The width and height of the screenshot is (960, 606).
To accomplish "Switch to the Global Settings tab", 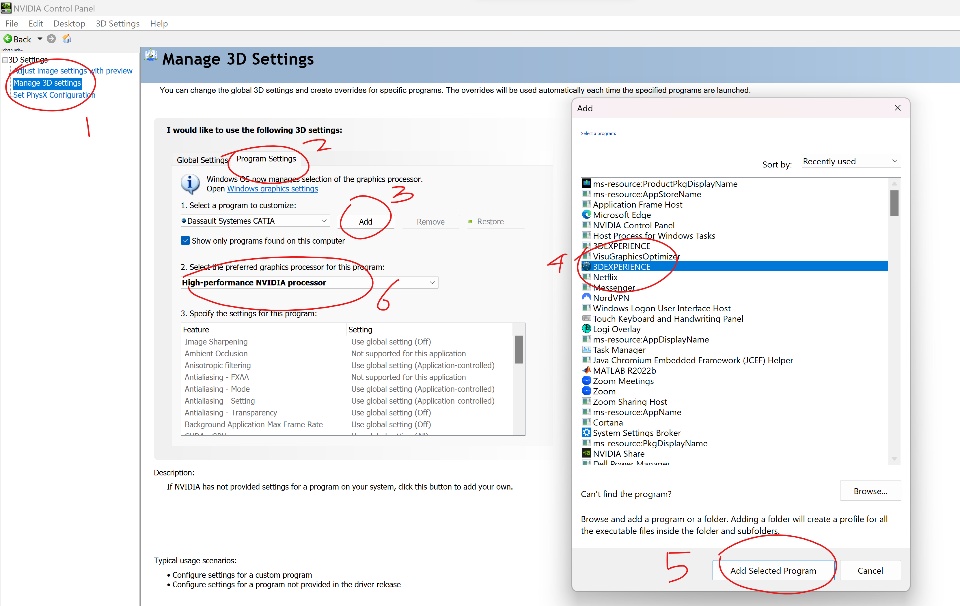I will click(x=201, y=160).
